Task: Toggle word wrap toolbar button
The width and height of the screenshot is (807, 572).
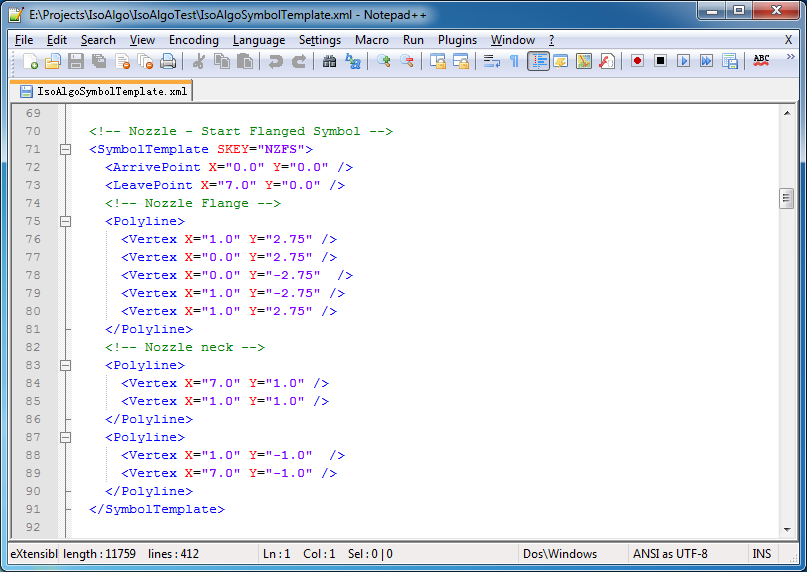Action: click(x=492, y=61)
